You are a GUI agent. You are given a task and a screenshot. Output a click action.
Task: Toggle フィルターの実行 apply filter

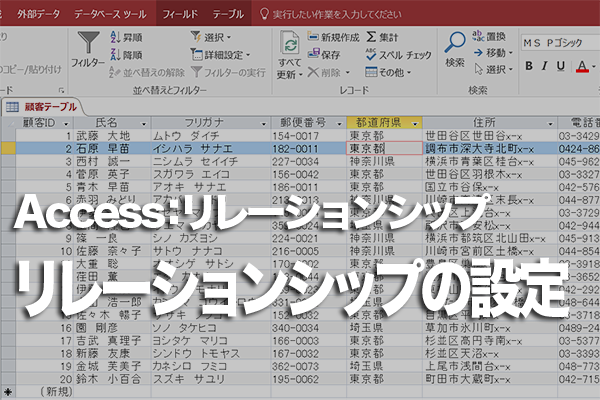coord(228,72)
